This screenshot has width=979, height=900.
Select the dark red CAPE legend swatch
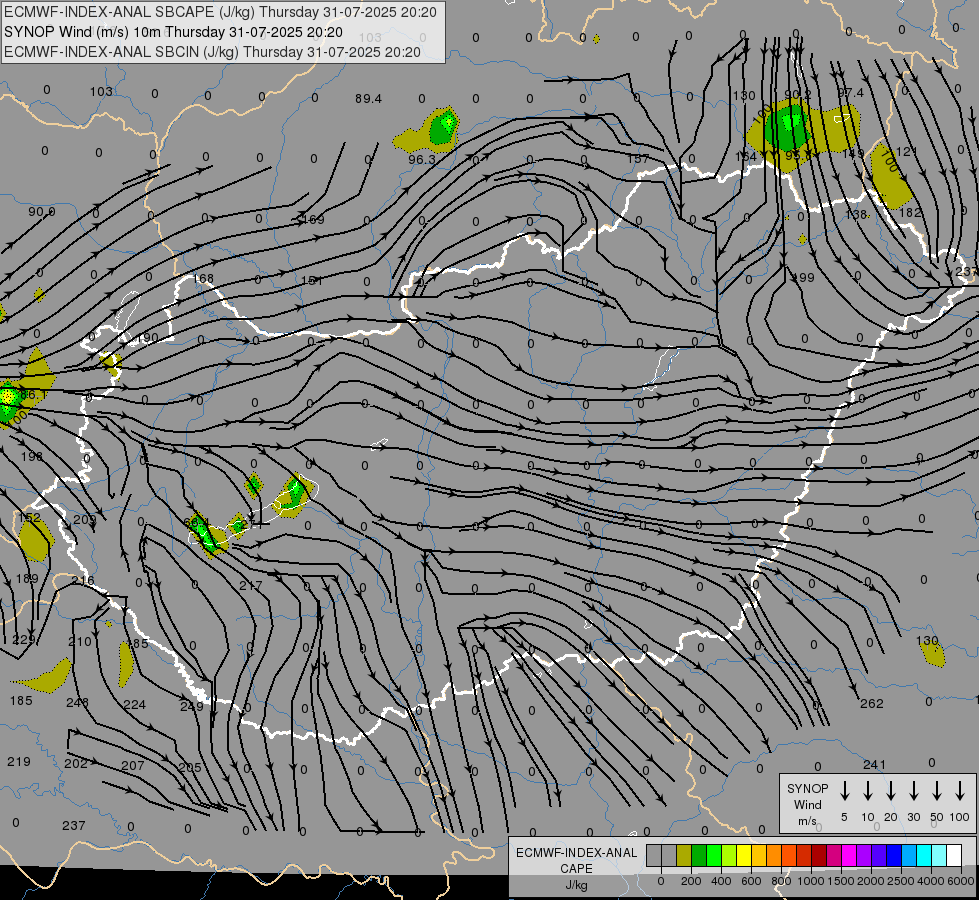[x=819, y=856]
